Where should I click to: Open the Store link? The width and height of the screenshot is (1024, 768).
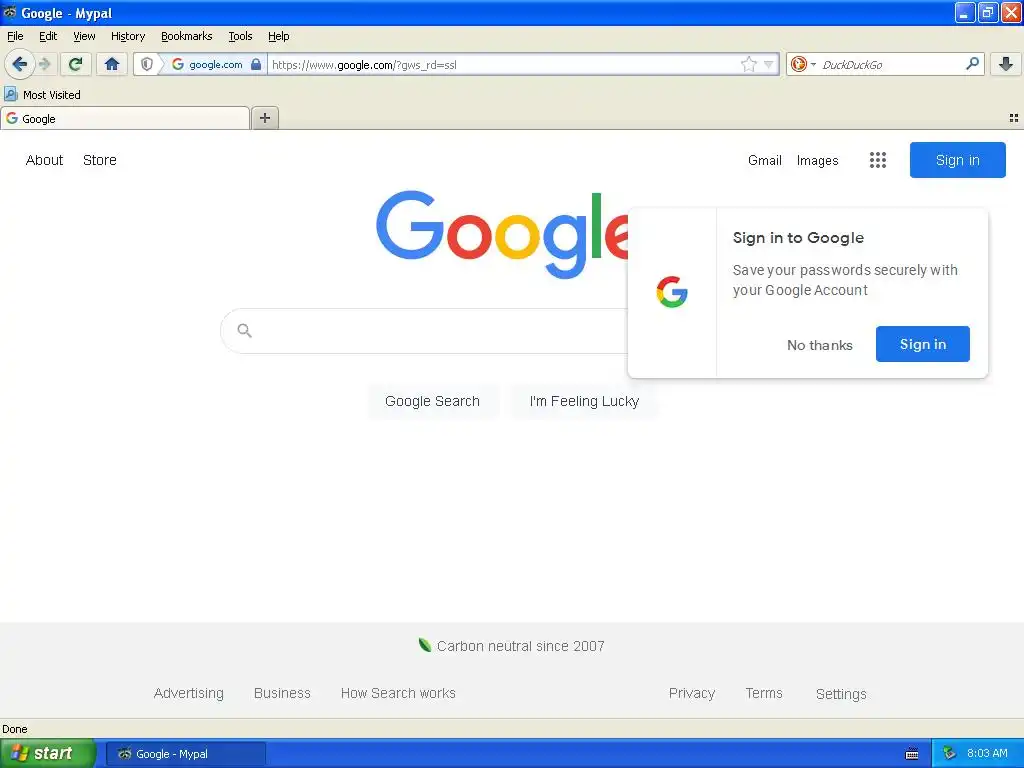click(x=99, y=160)
